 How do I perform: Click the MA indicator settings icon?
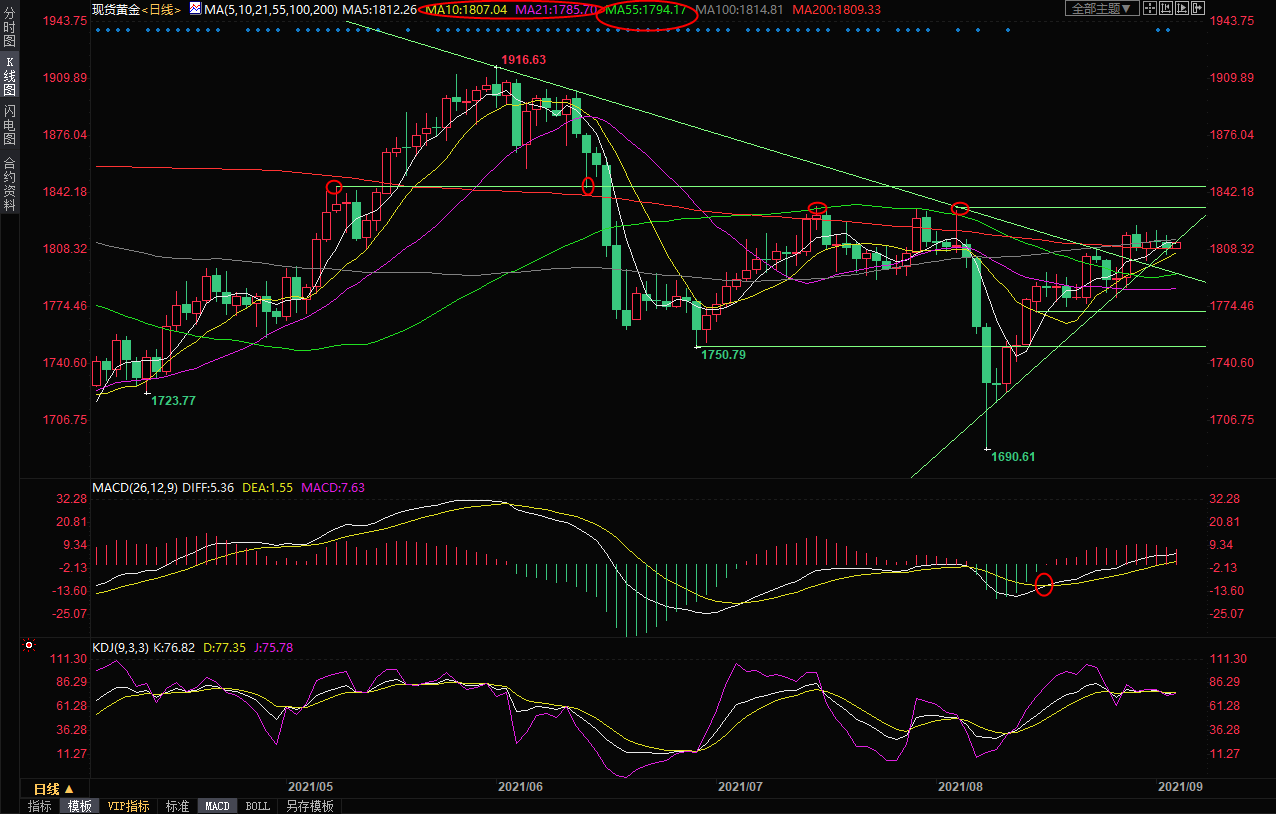pos(194,9)
